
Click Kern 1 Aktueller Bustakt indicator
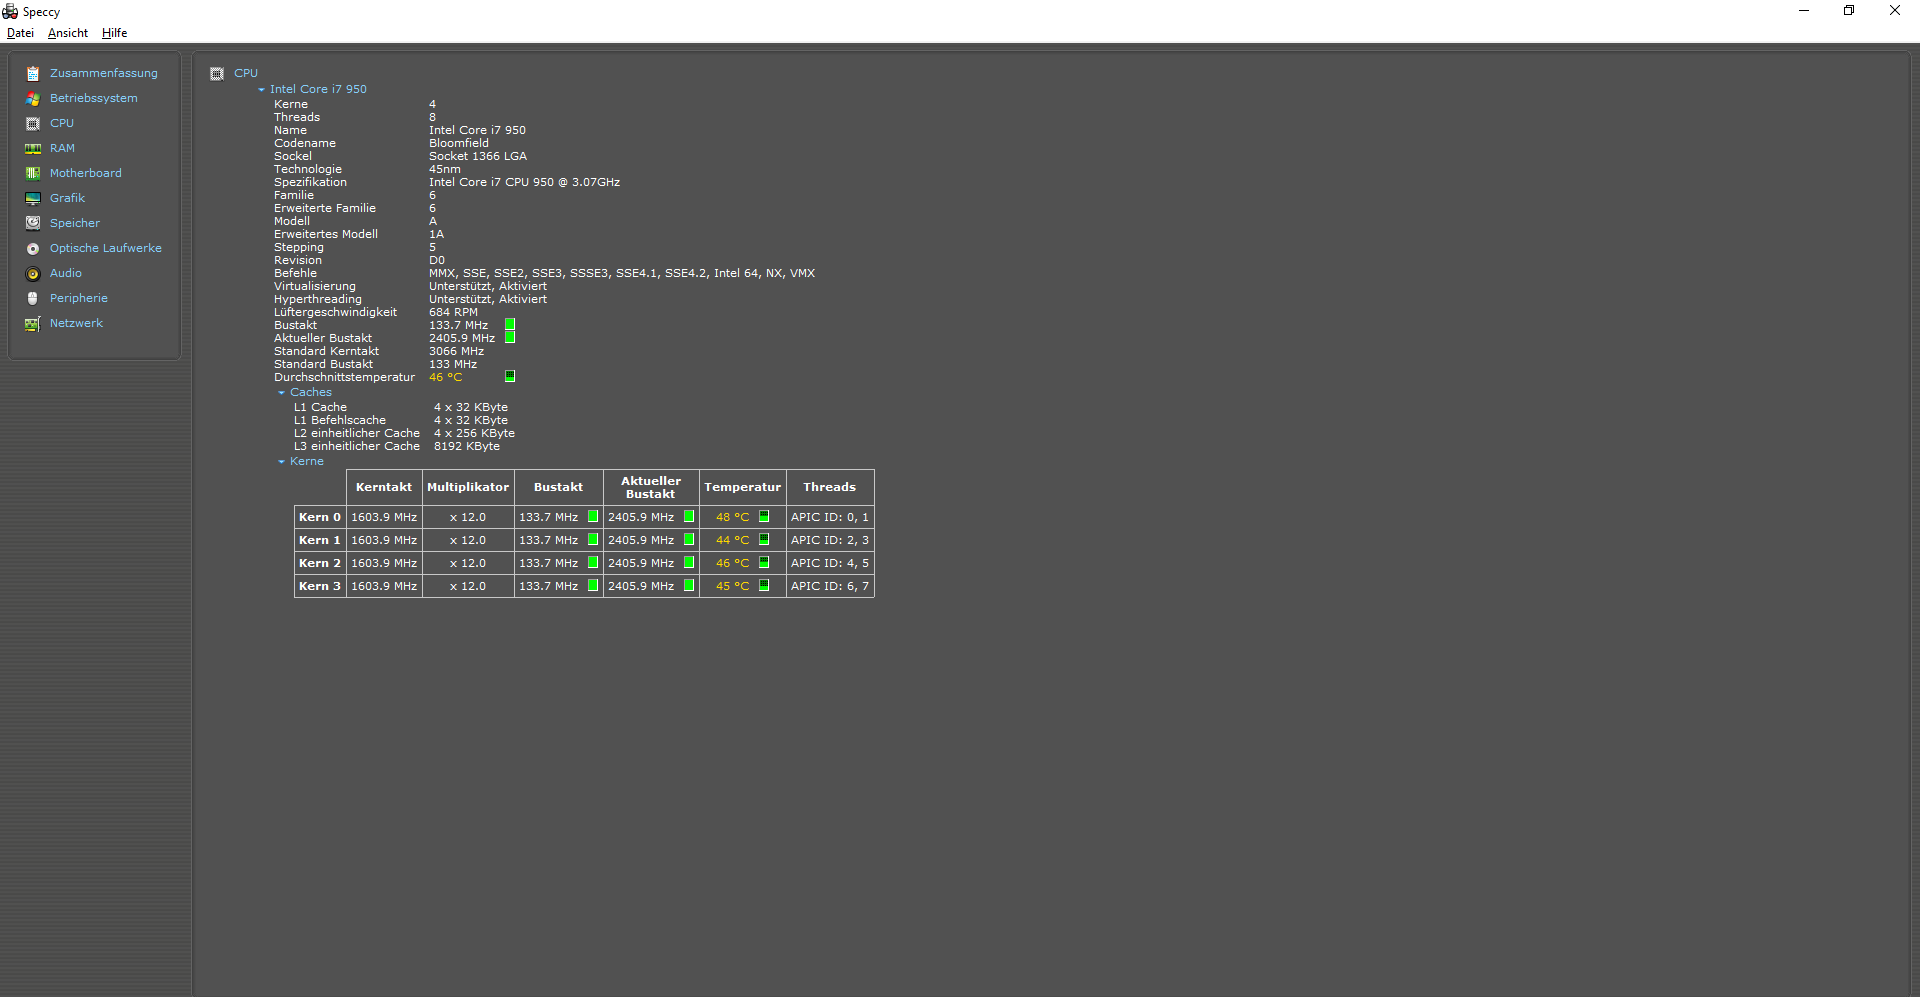pyautogui.click(x=689, y=540)
